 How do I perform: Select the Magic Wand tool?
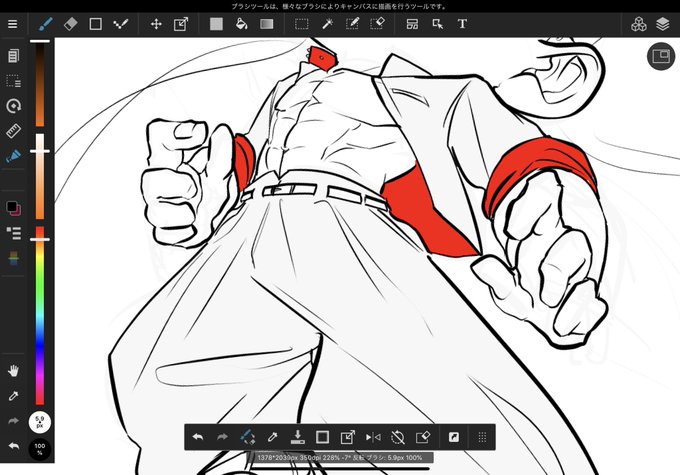327,24
